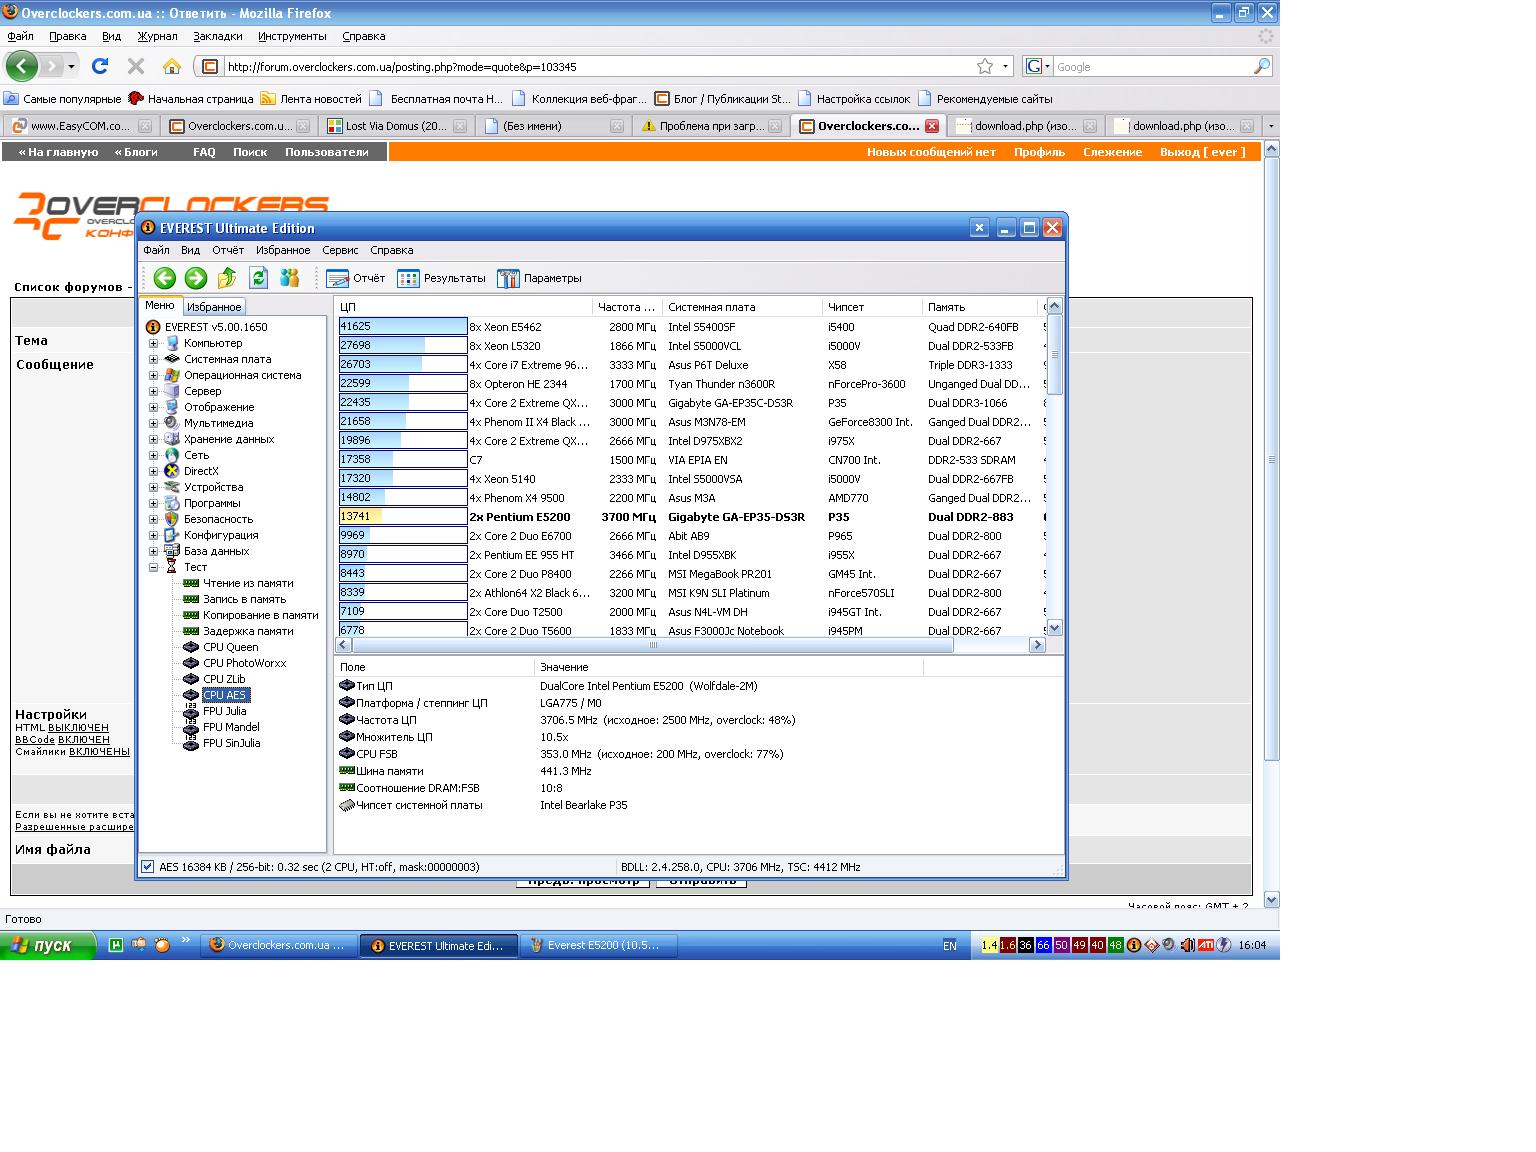
Task: Click Firefox reload page icon
Action: click(x=100, y=66)
